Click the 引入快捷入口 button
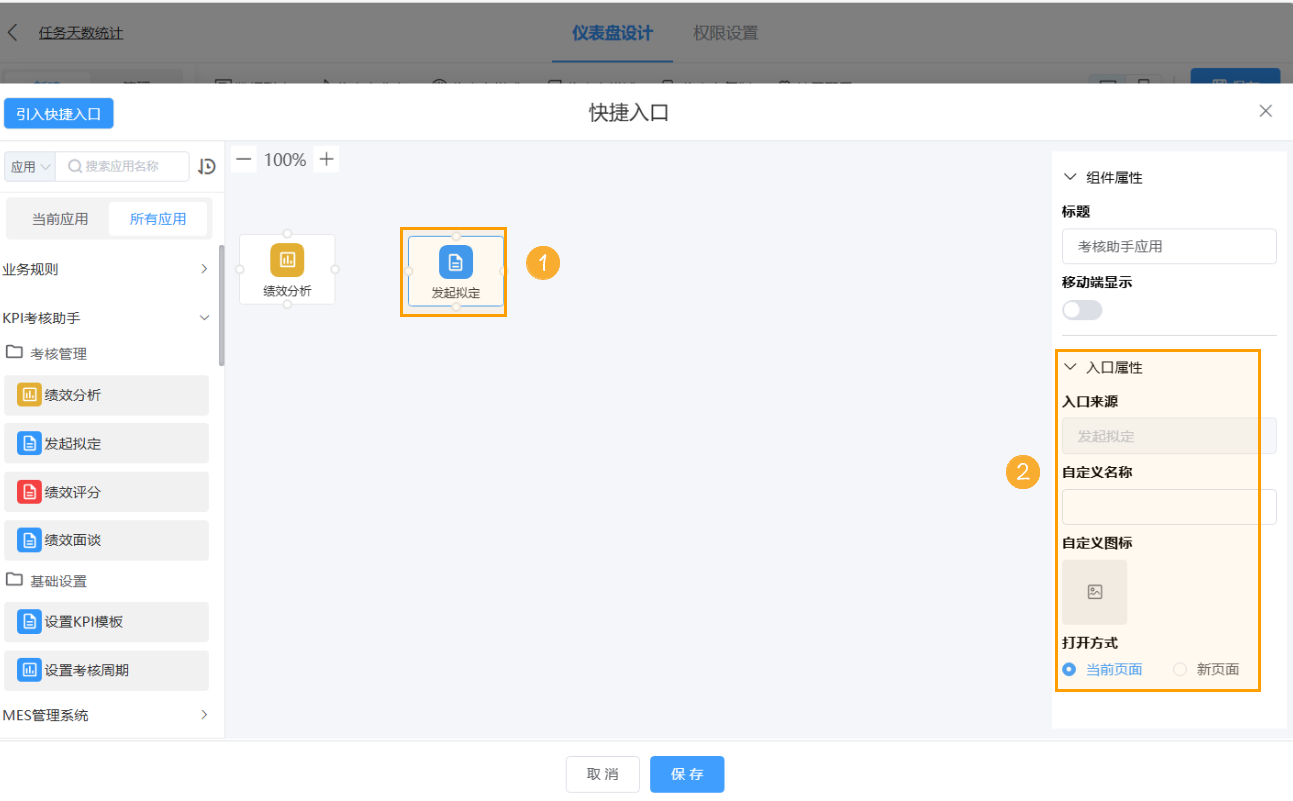Viewport: 1293px width, 801px height. tap(58, 113)
